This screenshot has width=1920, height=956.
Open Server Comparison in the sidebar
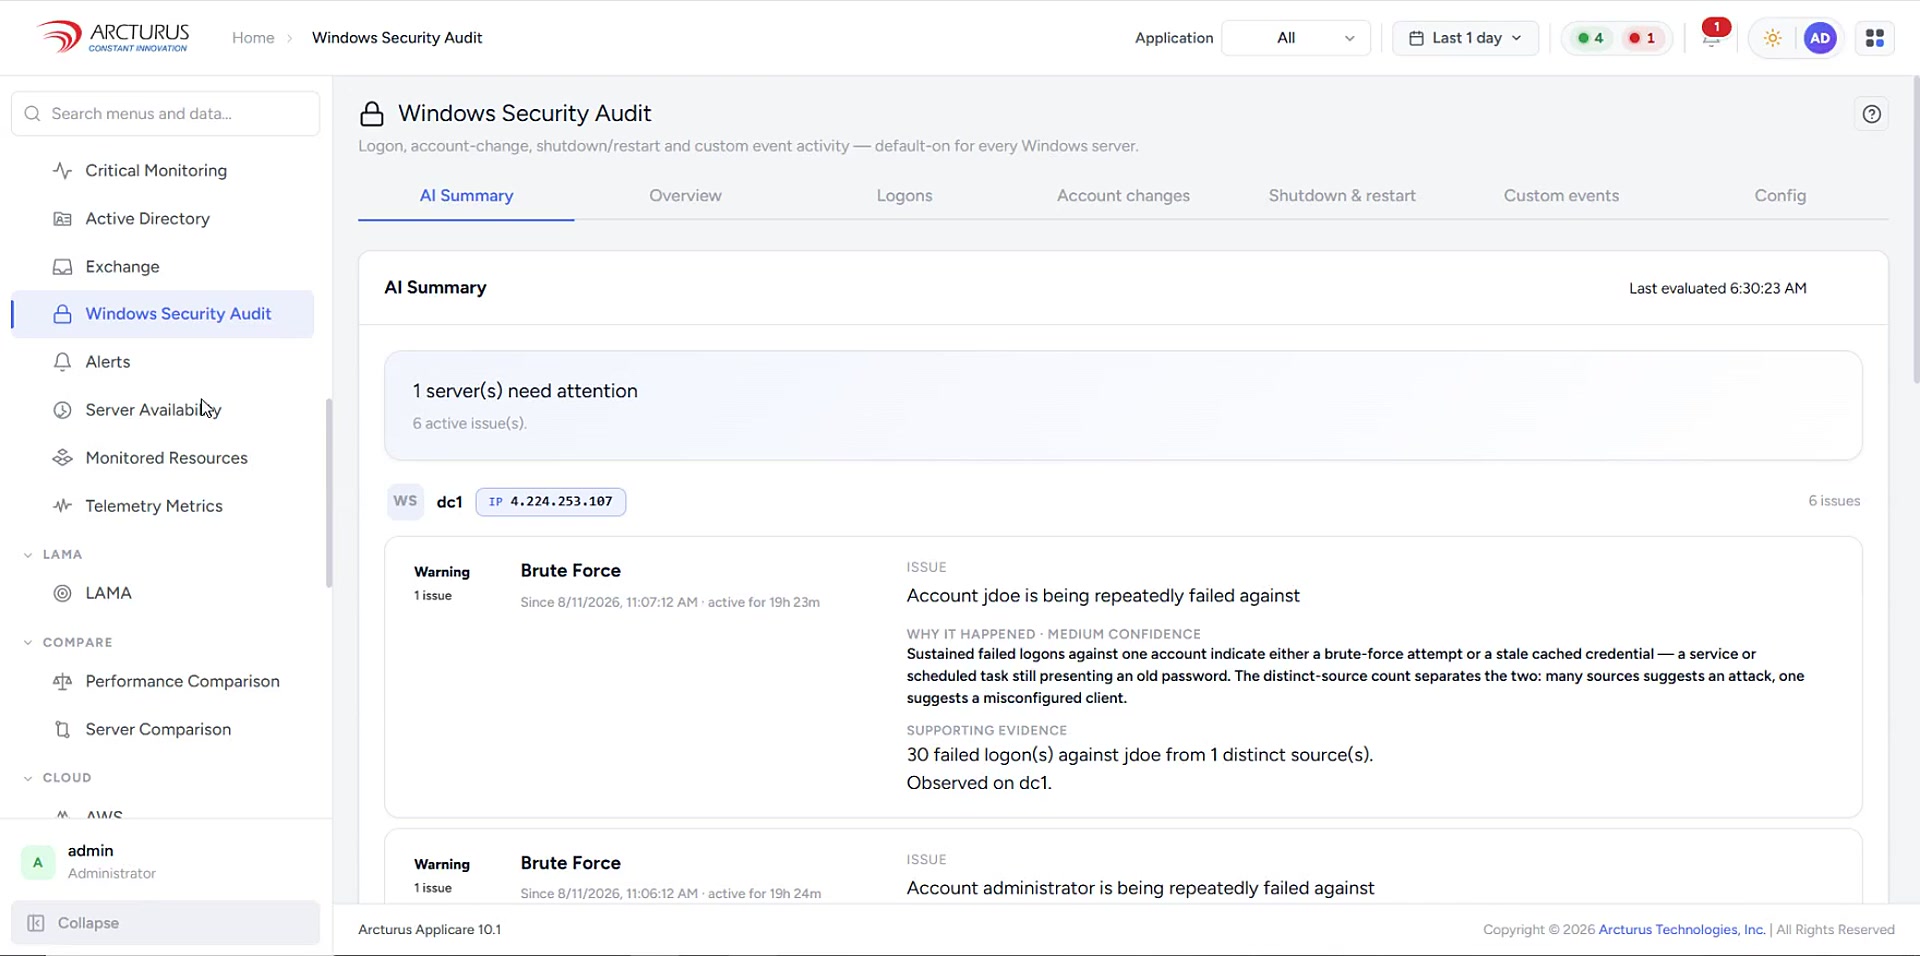tap(162, 729)
